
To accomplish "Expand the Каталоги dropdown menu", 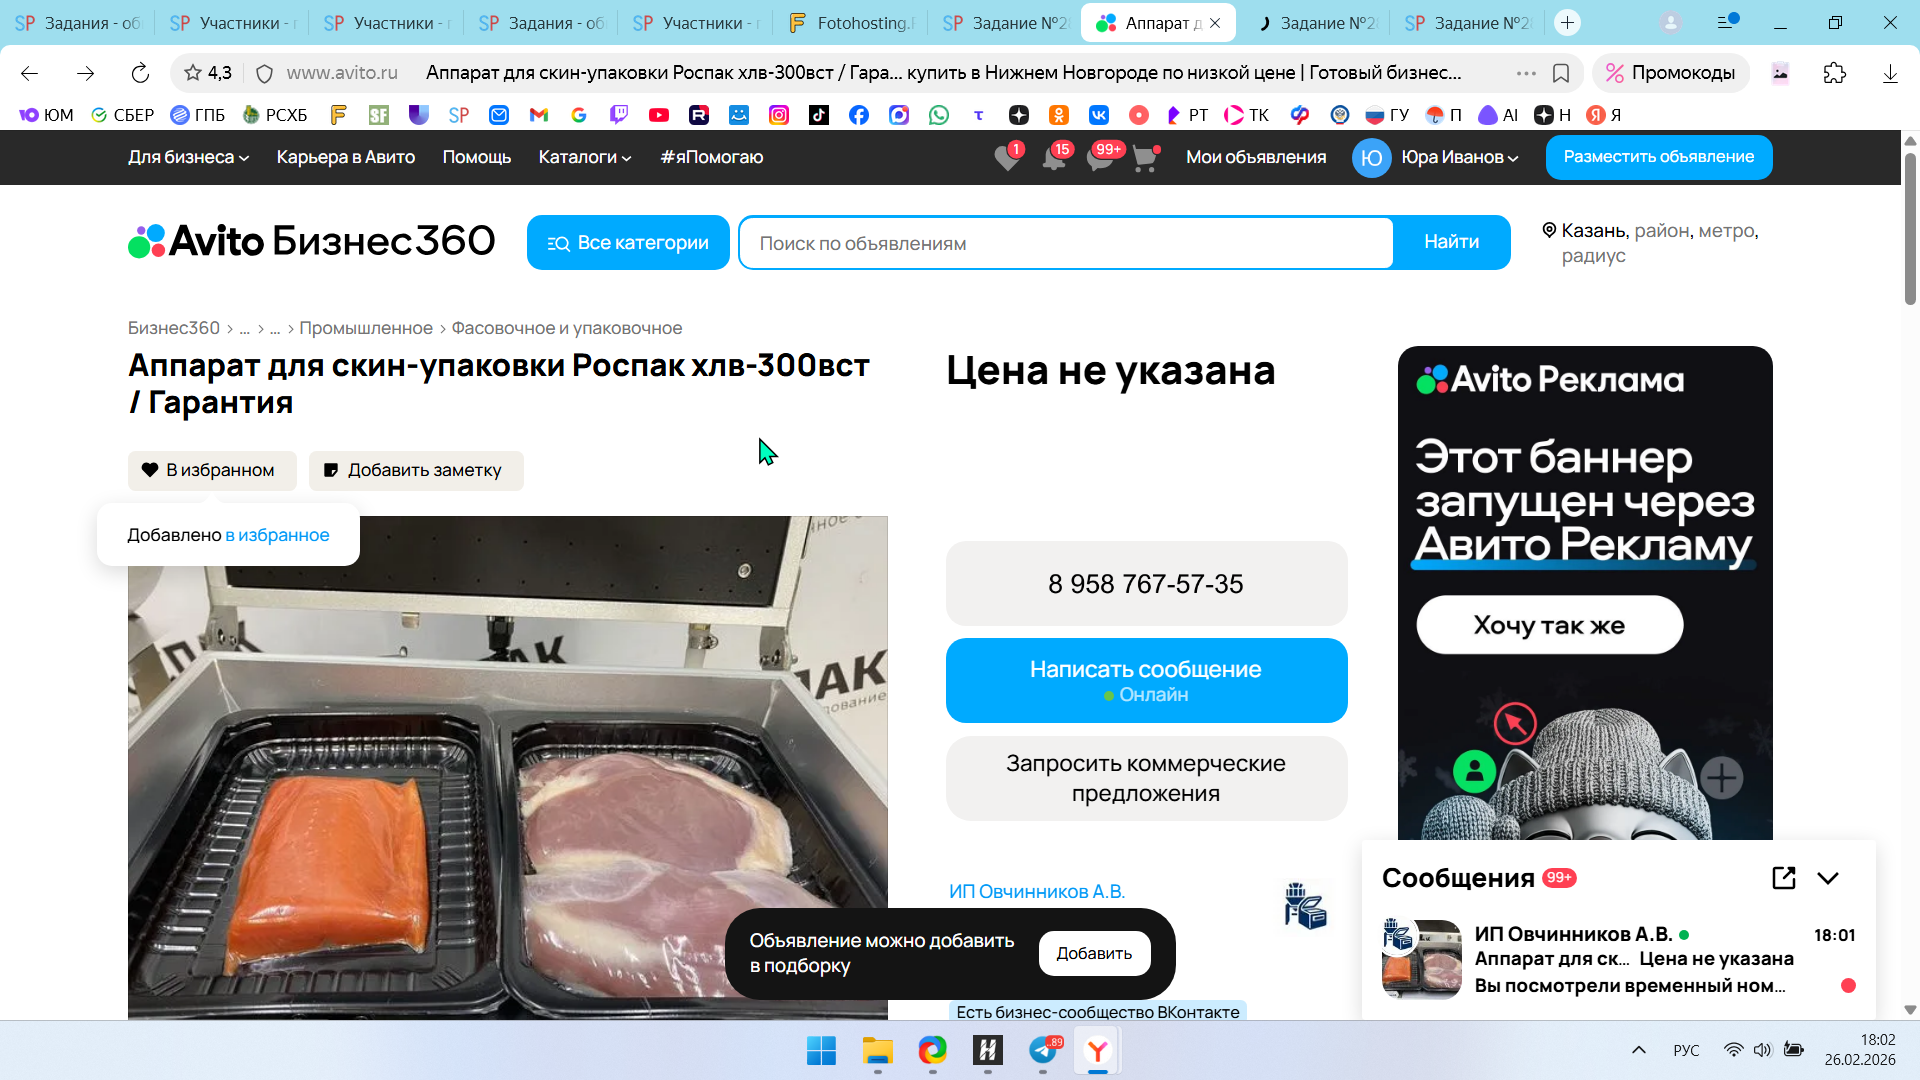I will (x=585, y=157).
